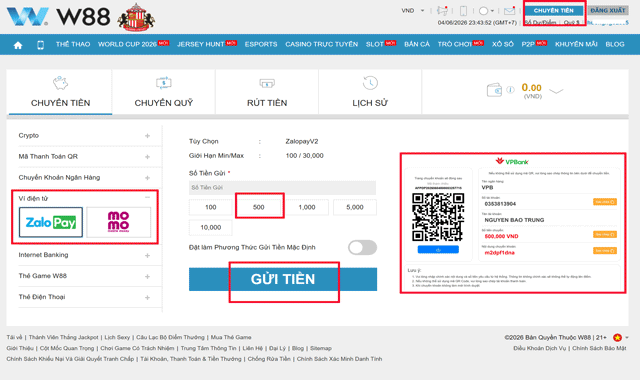Viewport: 640px width, 380px height.
Task: Open Chống Rửa Tiền footer link
Action: point(269,359)
